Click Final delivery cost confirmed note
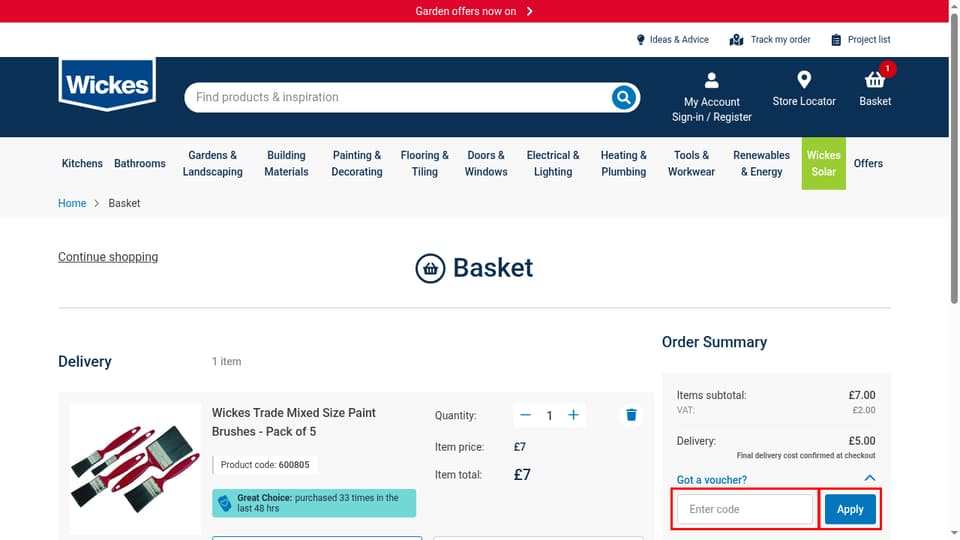The image size is (960, 540). tap(806, 456)
